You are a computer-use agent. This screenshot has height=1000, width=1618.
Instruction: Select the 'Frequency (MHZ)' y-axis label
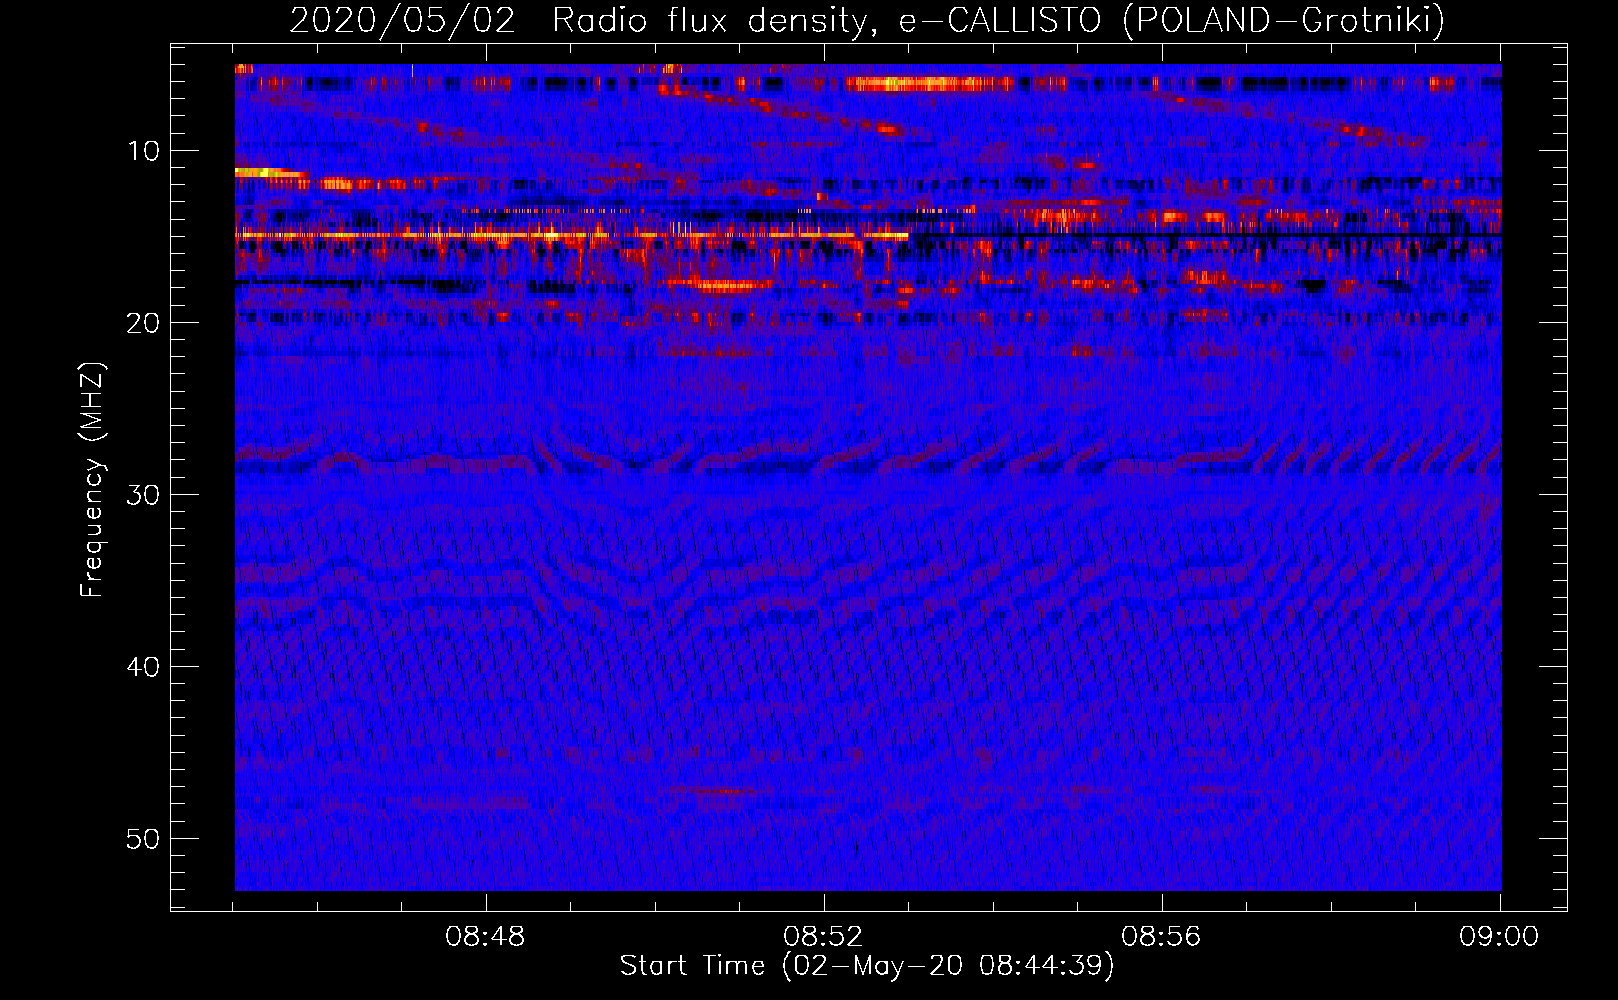[x=92, y=480]
